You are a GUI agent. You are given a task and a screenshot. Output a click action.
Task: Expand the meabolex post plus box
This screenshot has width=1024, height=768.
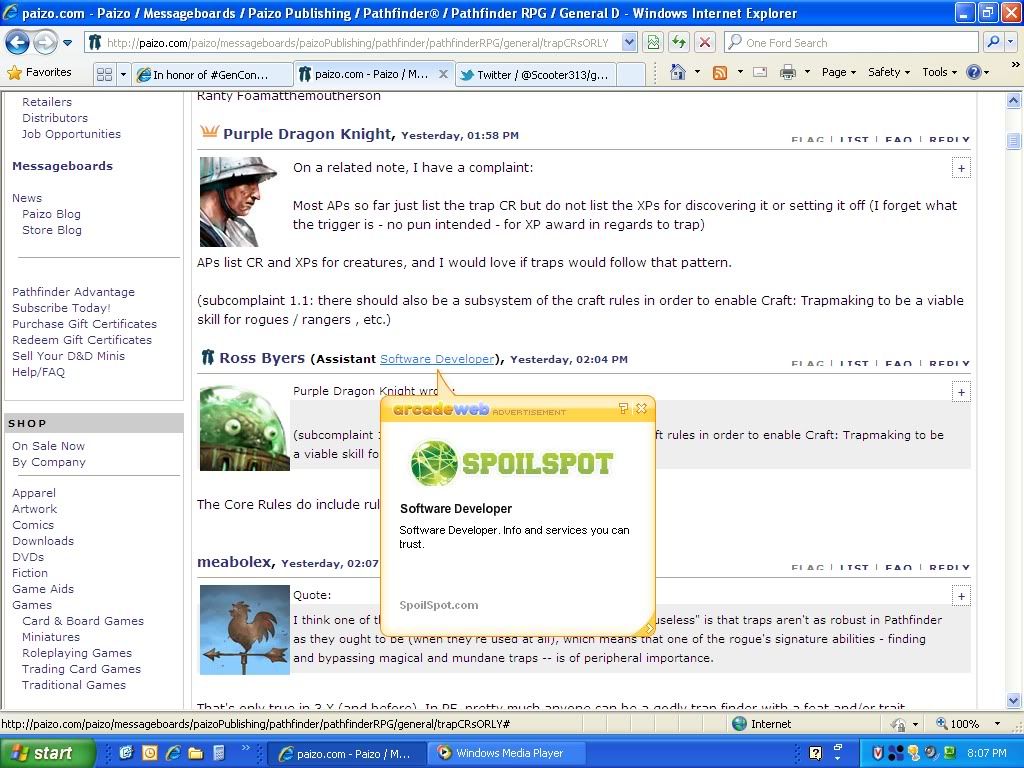pos(961,596)
